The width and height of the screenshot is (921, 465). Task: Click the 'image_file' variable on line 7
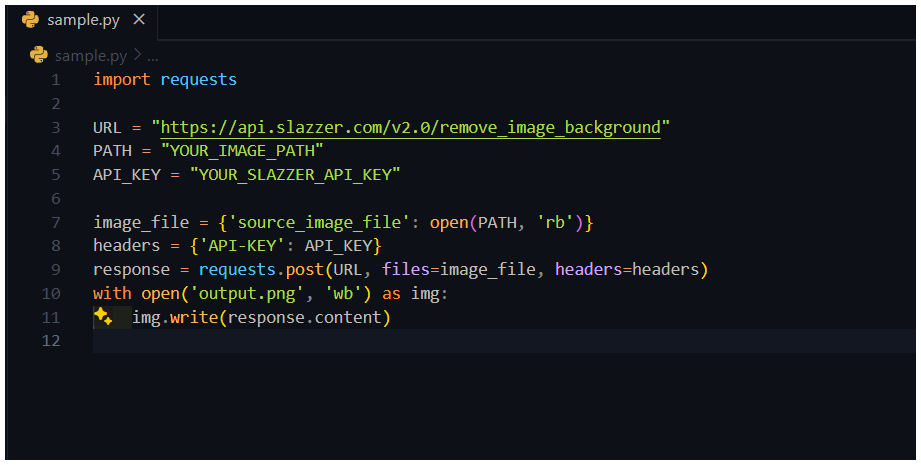coord(141,223)
